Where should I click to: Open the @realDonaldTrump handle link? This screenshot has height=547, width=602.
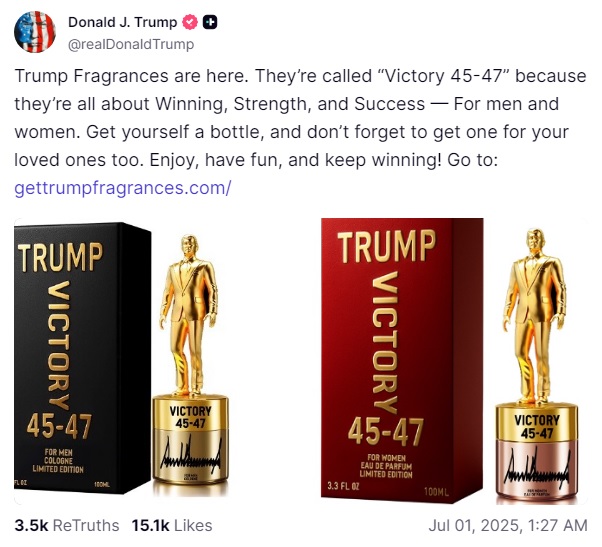(x=130, y=44)
